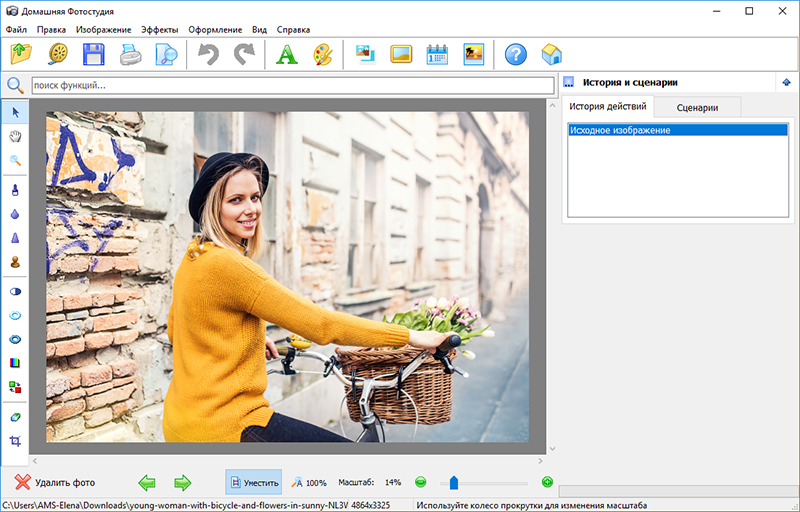800x512 pixels.
Task: Open the Вид menu
Action: click(x=259, y=30)
